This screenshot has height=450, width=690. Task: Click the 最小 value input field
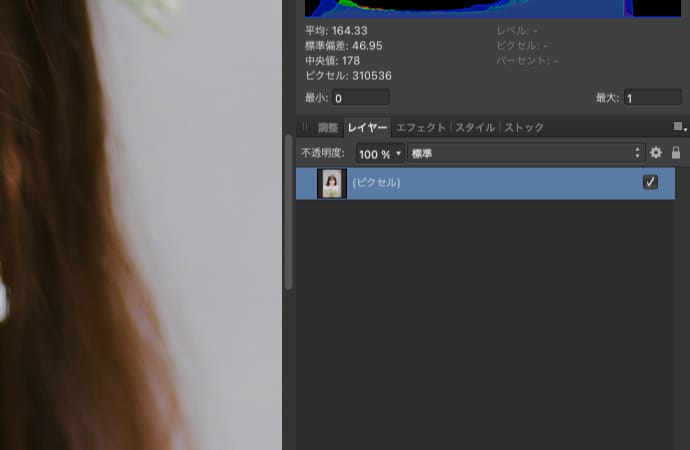coord(360,98)
